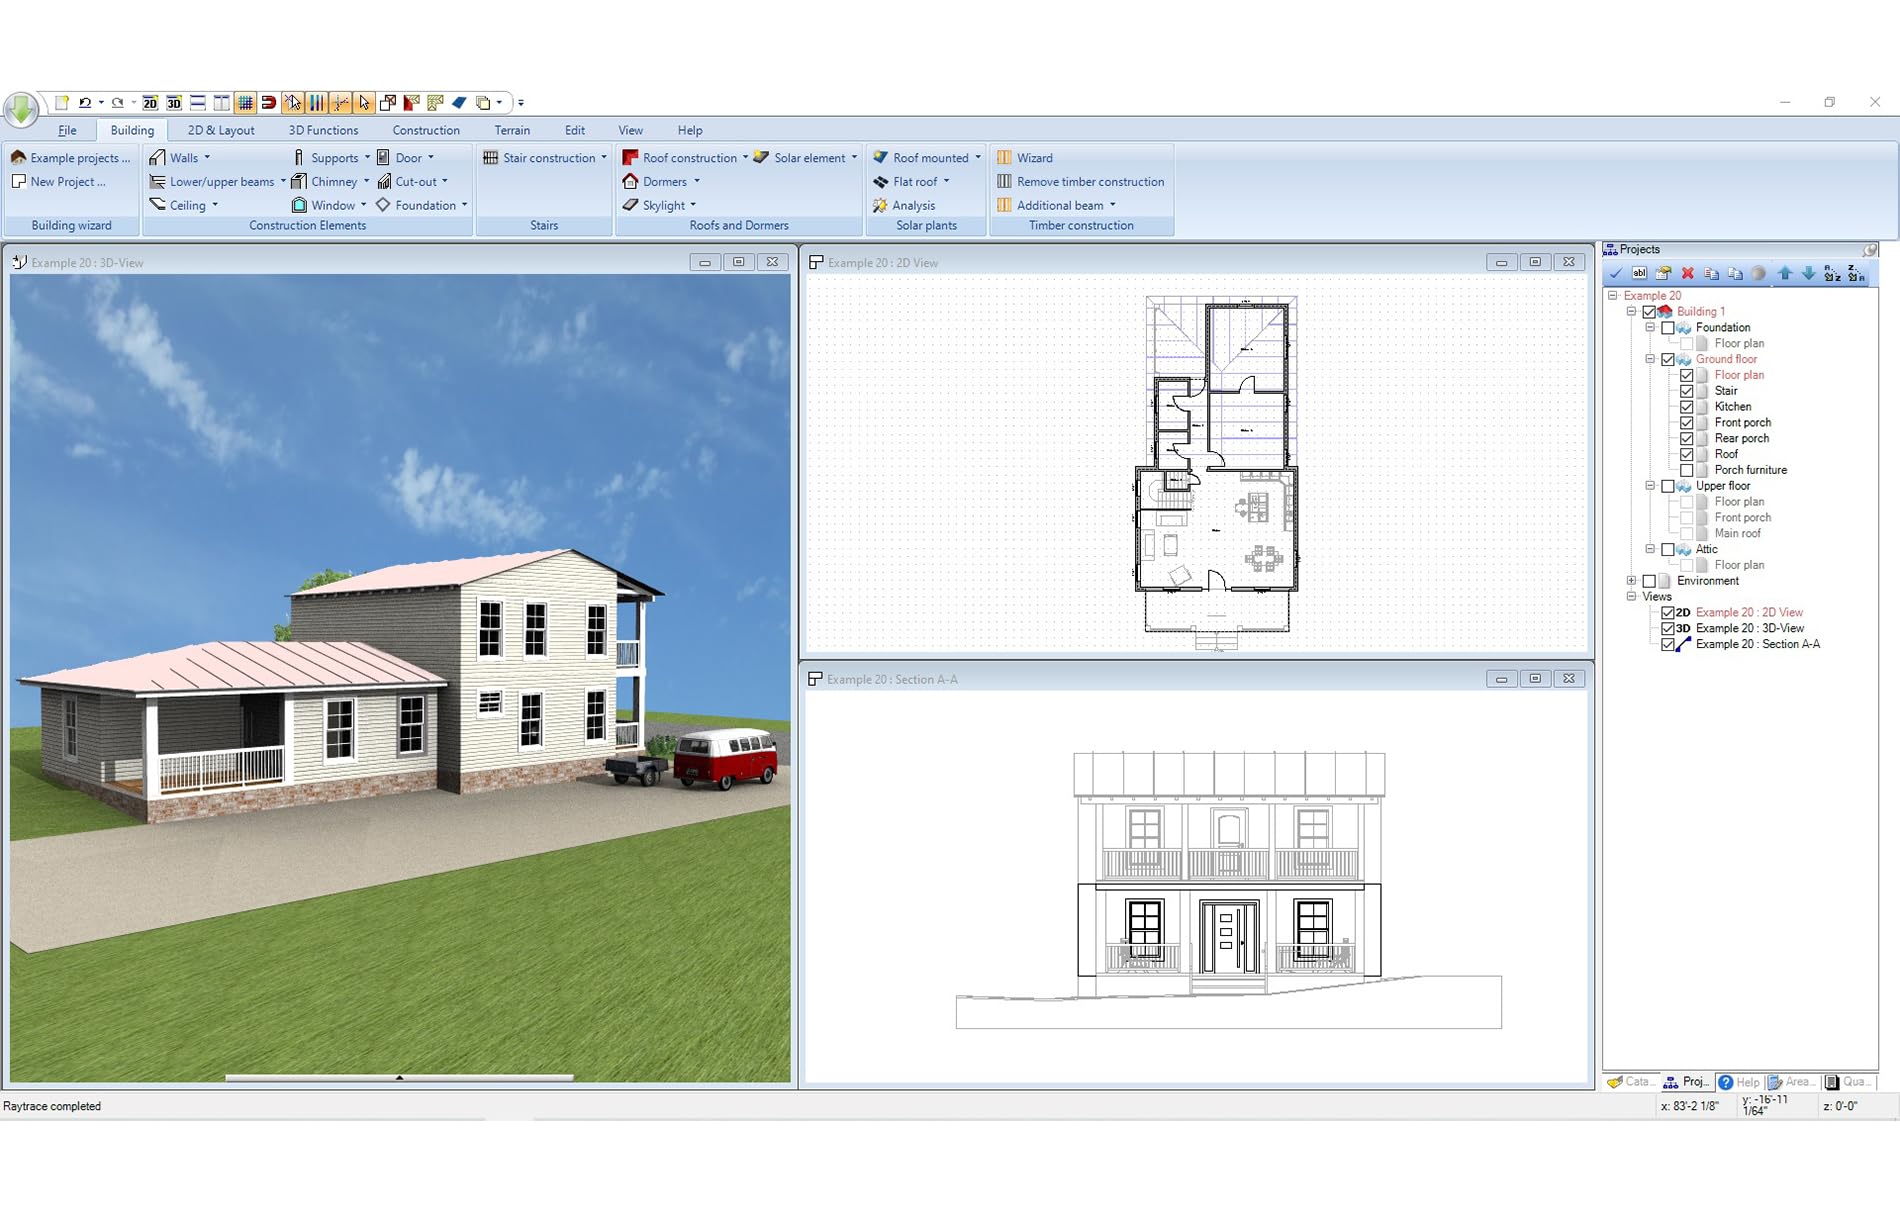Viewport: 1900px width, 1210px height.
Task: Click the quick access toolbar customize arrow
Action: point(521,103)
